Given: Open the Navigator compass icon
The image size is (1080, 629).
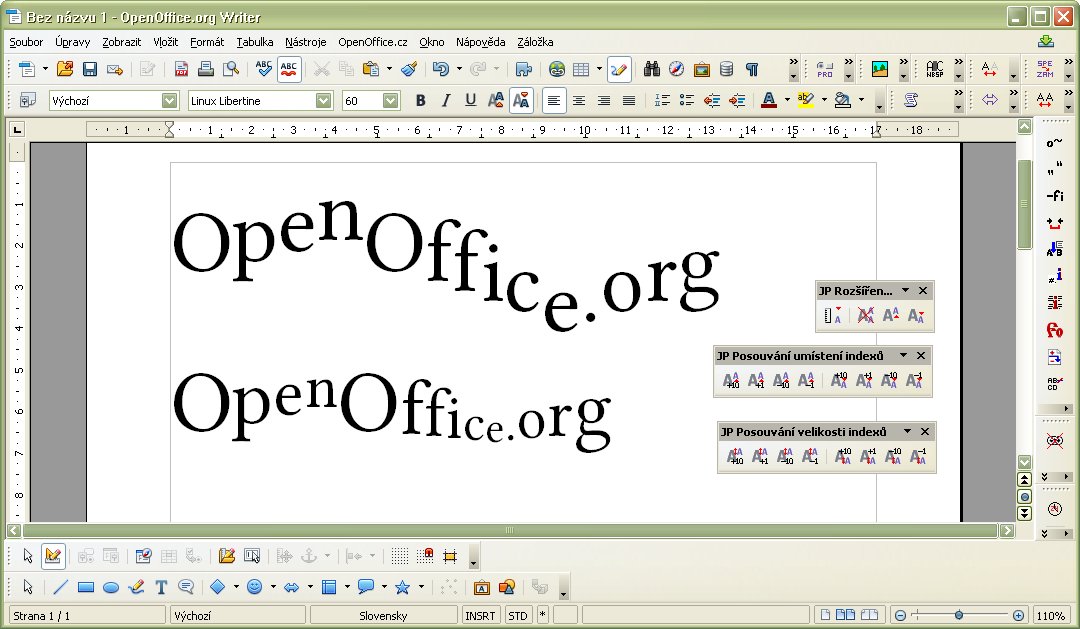Looking at the screenshot, I should (x=676, y=69).
